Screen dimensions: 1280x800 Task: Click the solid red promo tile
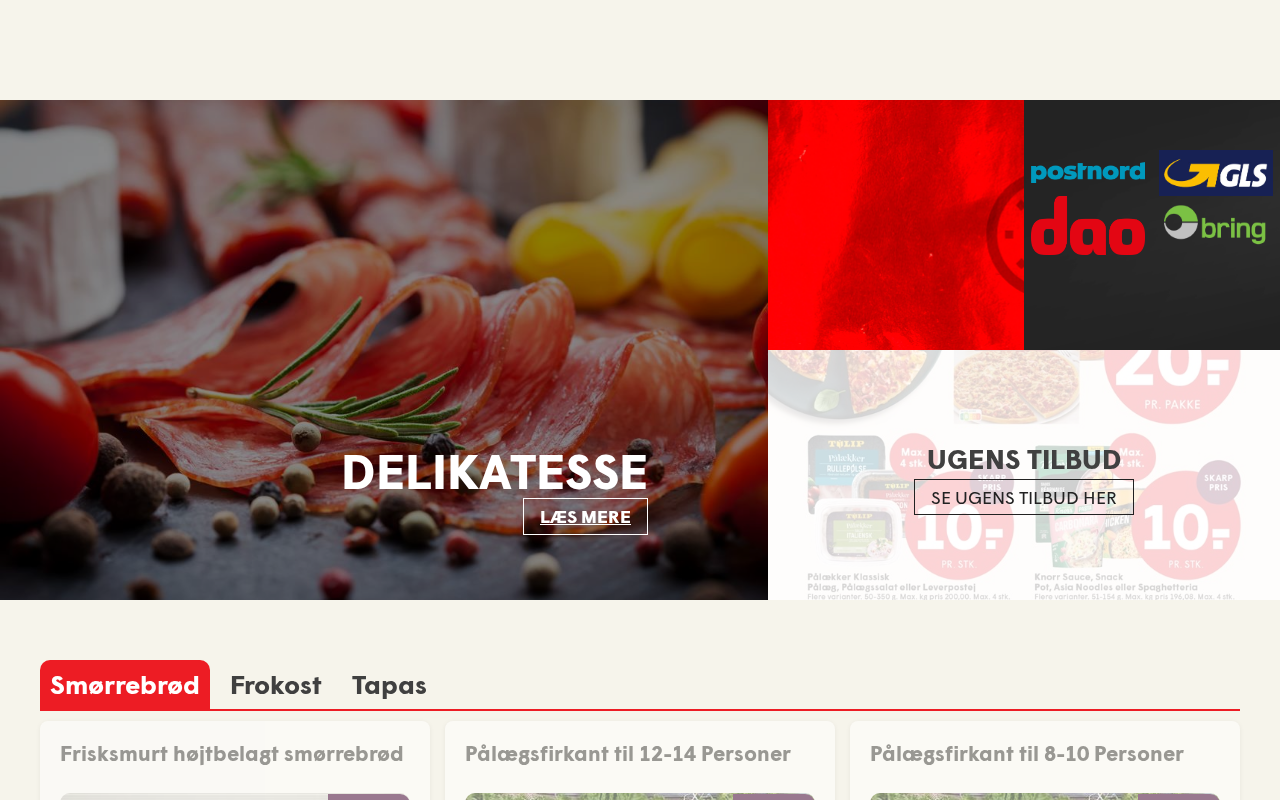(x=896, y=225)
